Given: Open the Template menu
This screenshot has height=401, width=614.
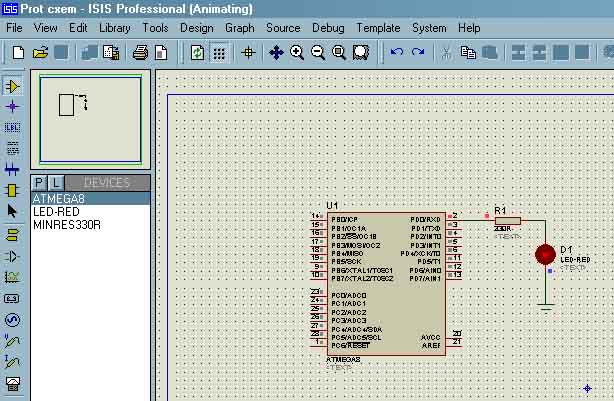Looking at the screenshot, I should (378, 28).
